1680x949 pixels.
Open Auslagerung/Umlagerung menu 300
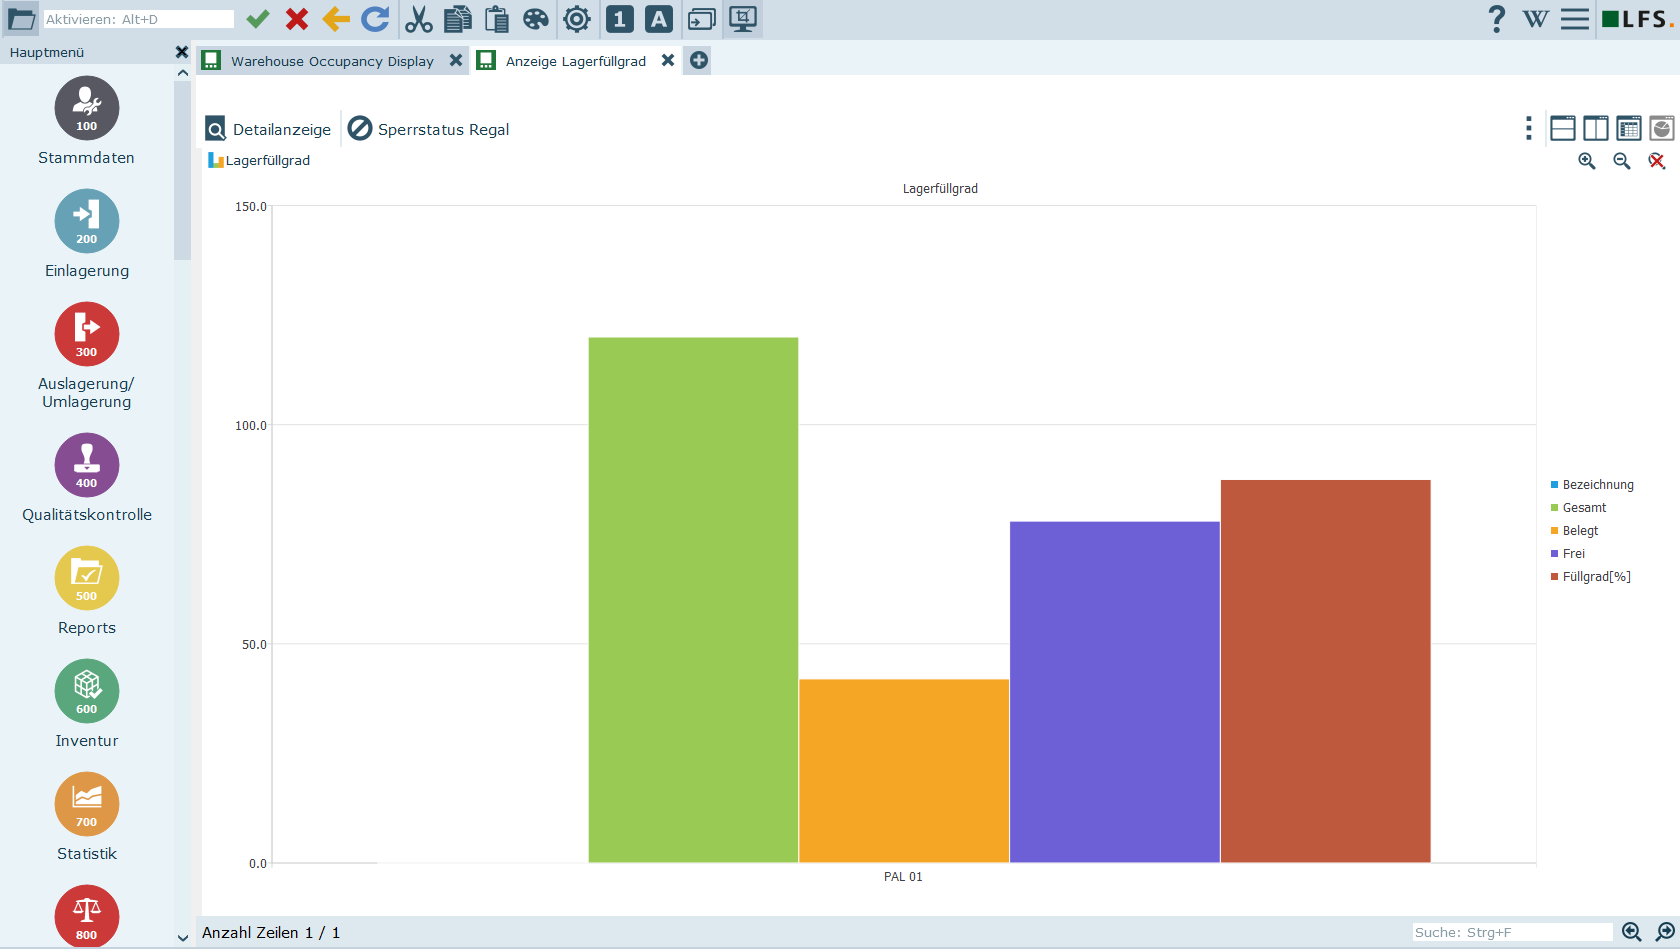click(x=87, y=334)
